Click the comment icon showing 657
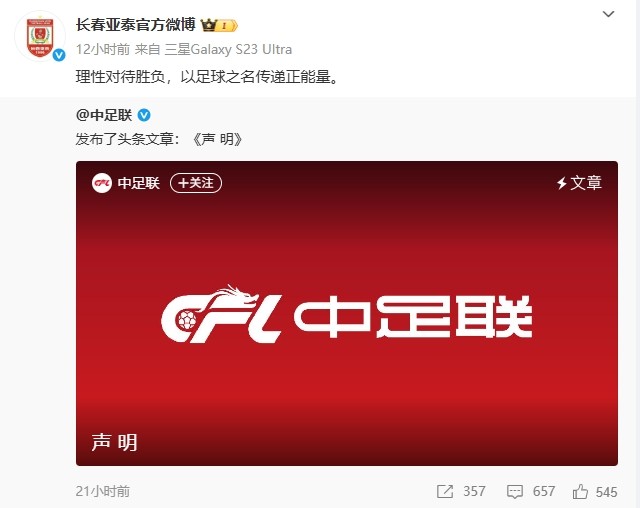Screen dimensions: 640x508 [514, 491]
